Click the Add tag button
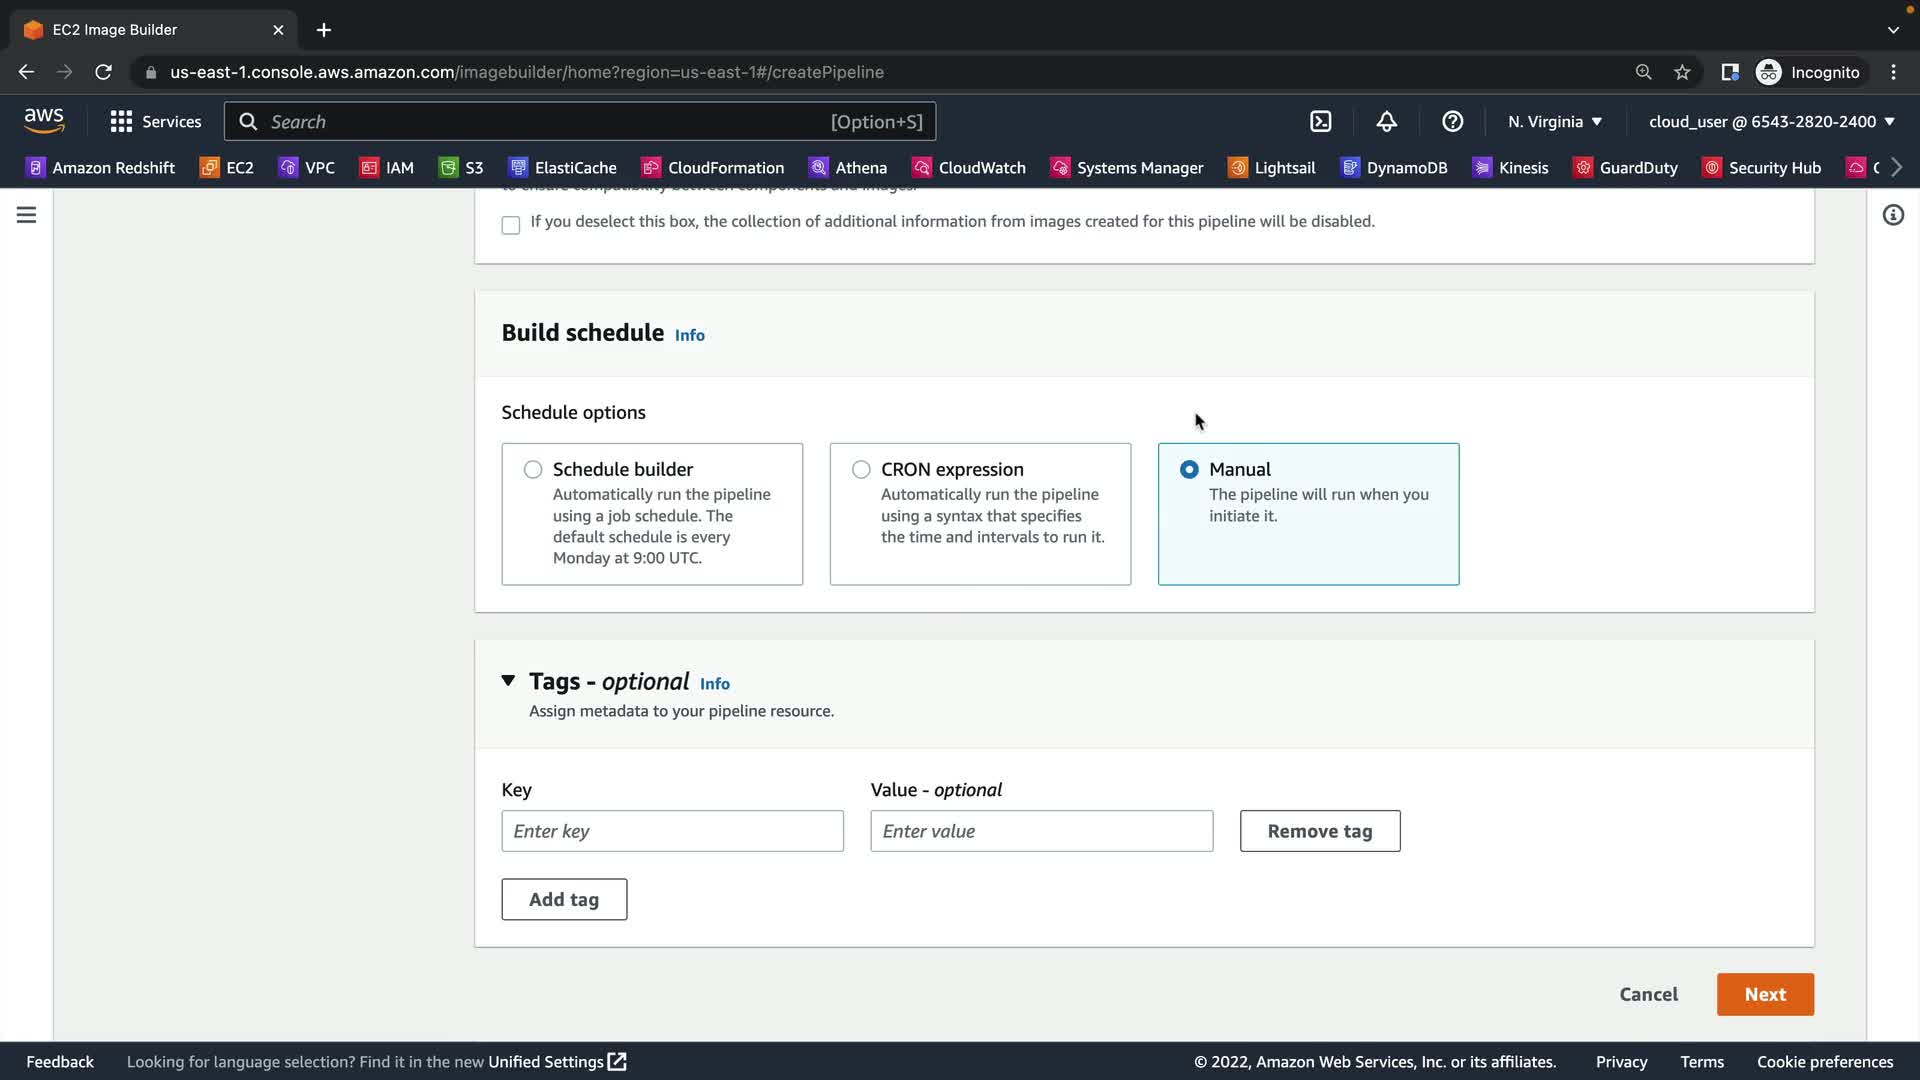The image size is (1920, 1080). [564, 900]
